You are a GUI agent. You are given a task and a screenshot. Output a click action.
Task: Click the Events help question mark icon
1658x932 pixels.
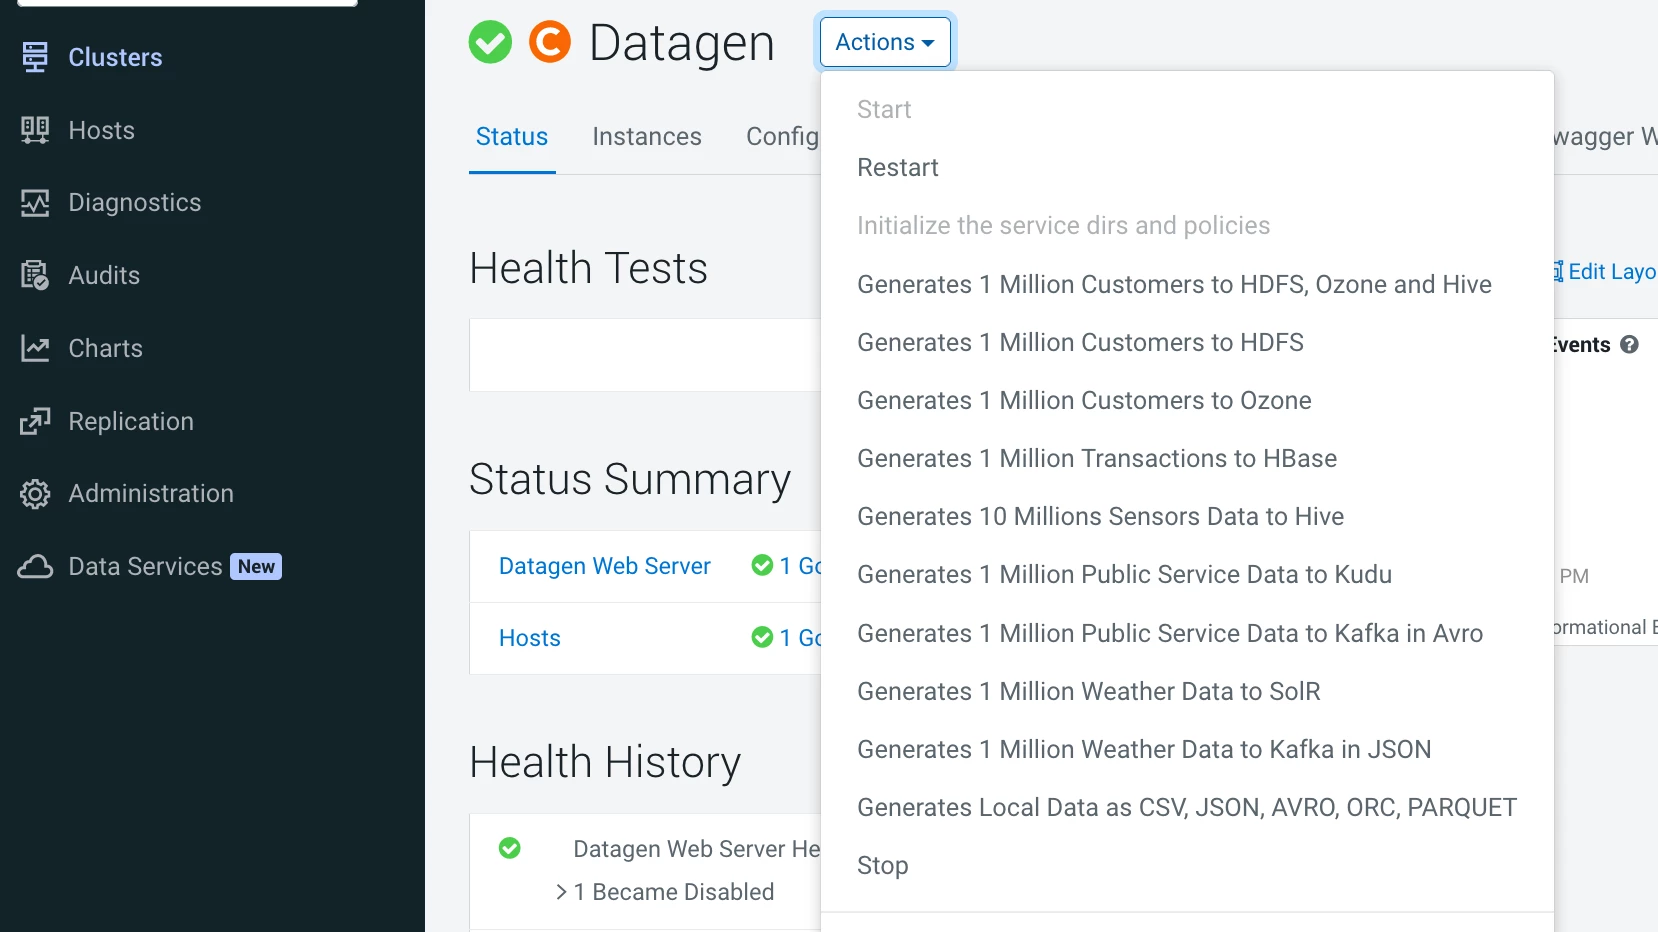[1629, 345]
